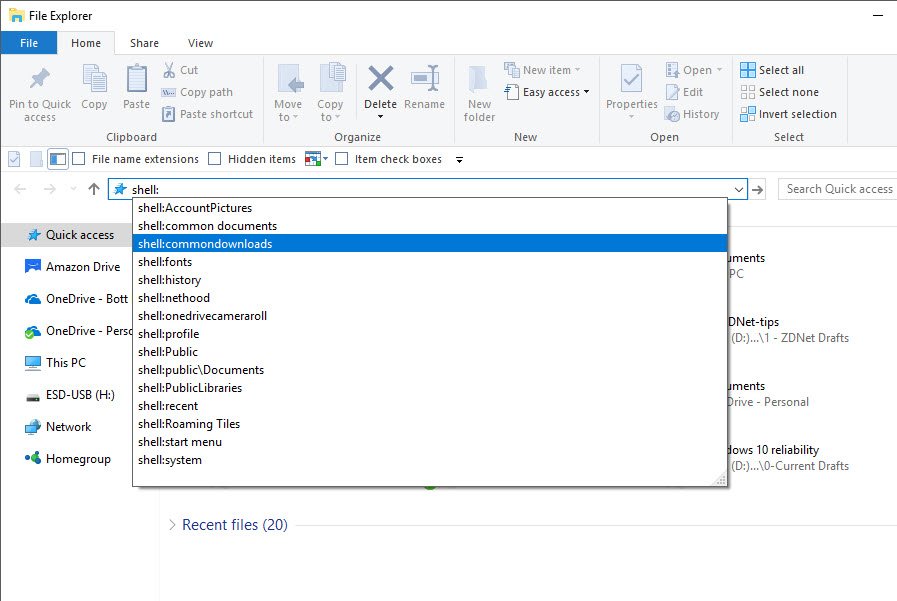Click the New folder icon
The image size is (897, 601).
click(478, 79)
